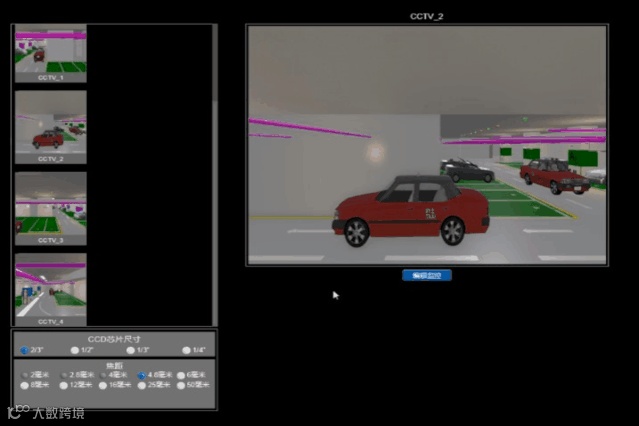Image resolution: width=639 pixels, height=426 pixels.
Task: Click the CCD芯片尺寸 heading
Action: click(114, 339)
